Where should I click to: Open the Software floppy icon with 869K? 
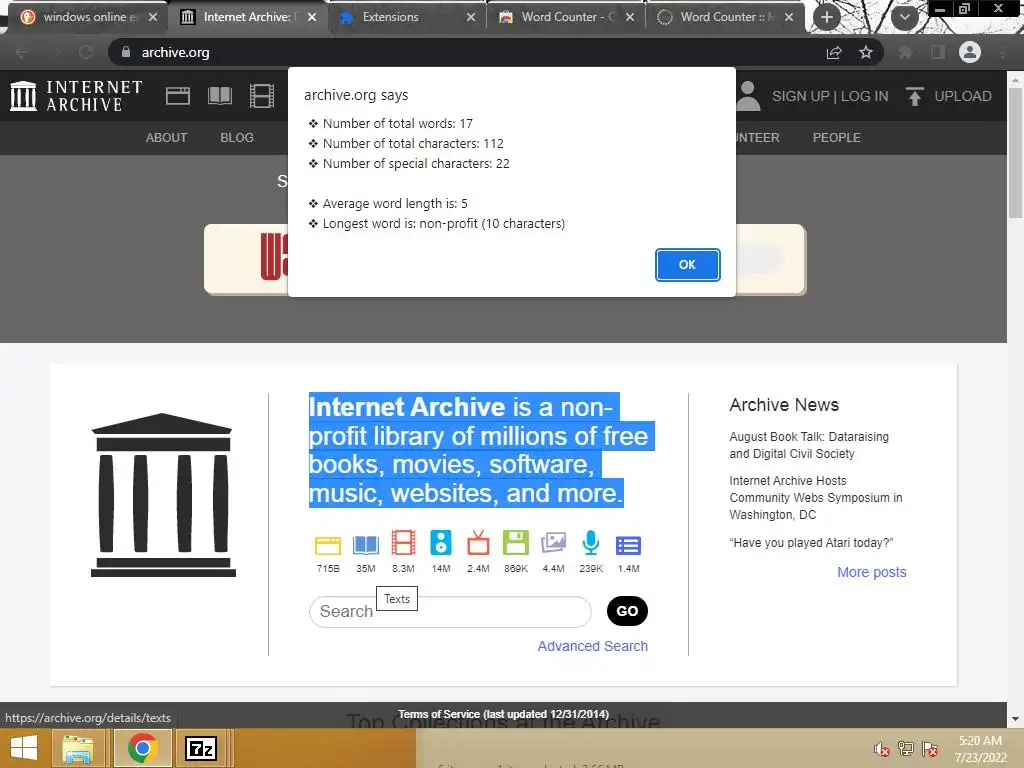(516, 543)
